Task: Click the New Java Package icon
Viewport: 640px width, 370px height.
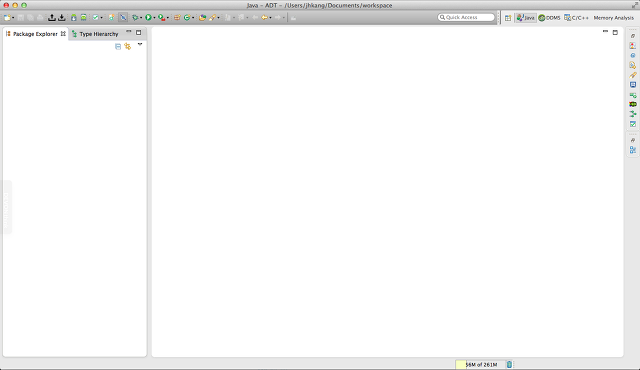Action: point(177,18)
